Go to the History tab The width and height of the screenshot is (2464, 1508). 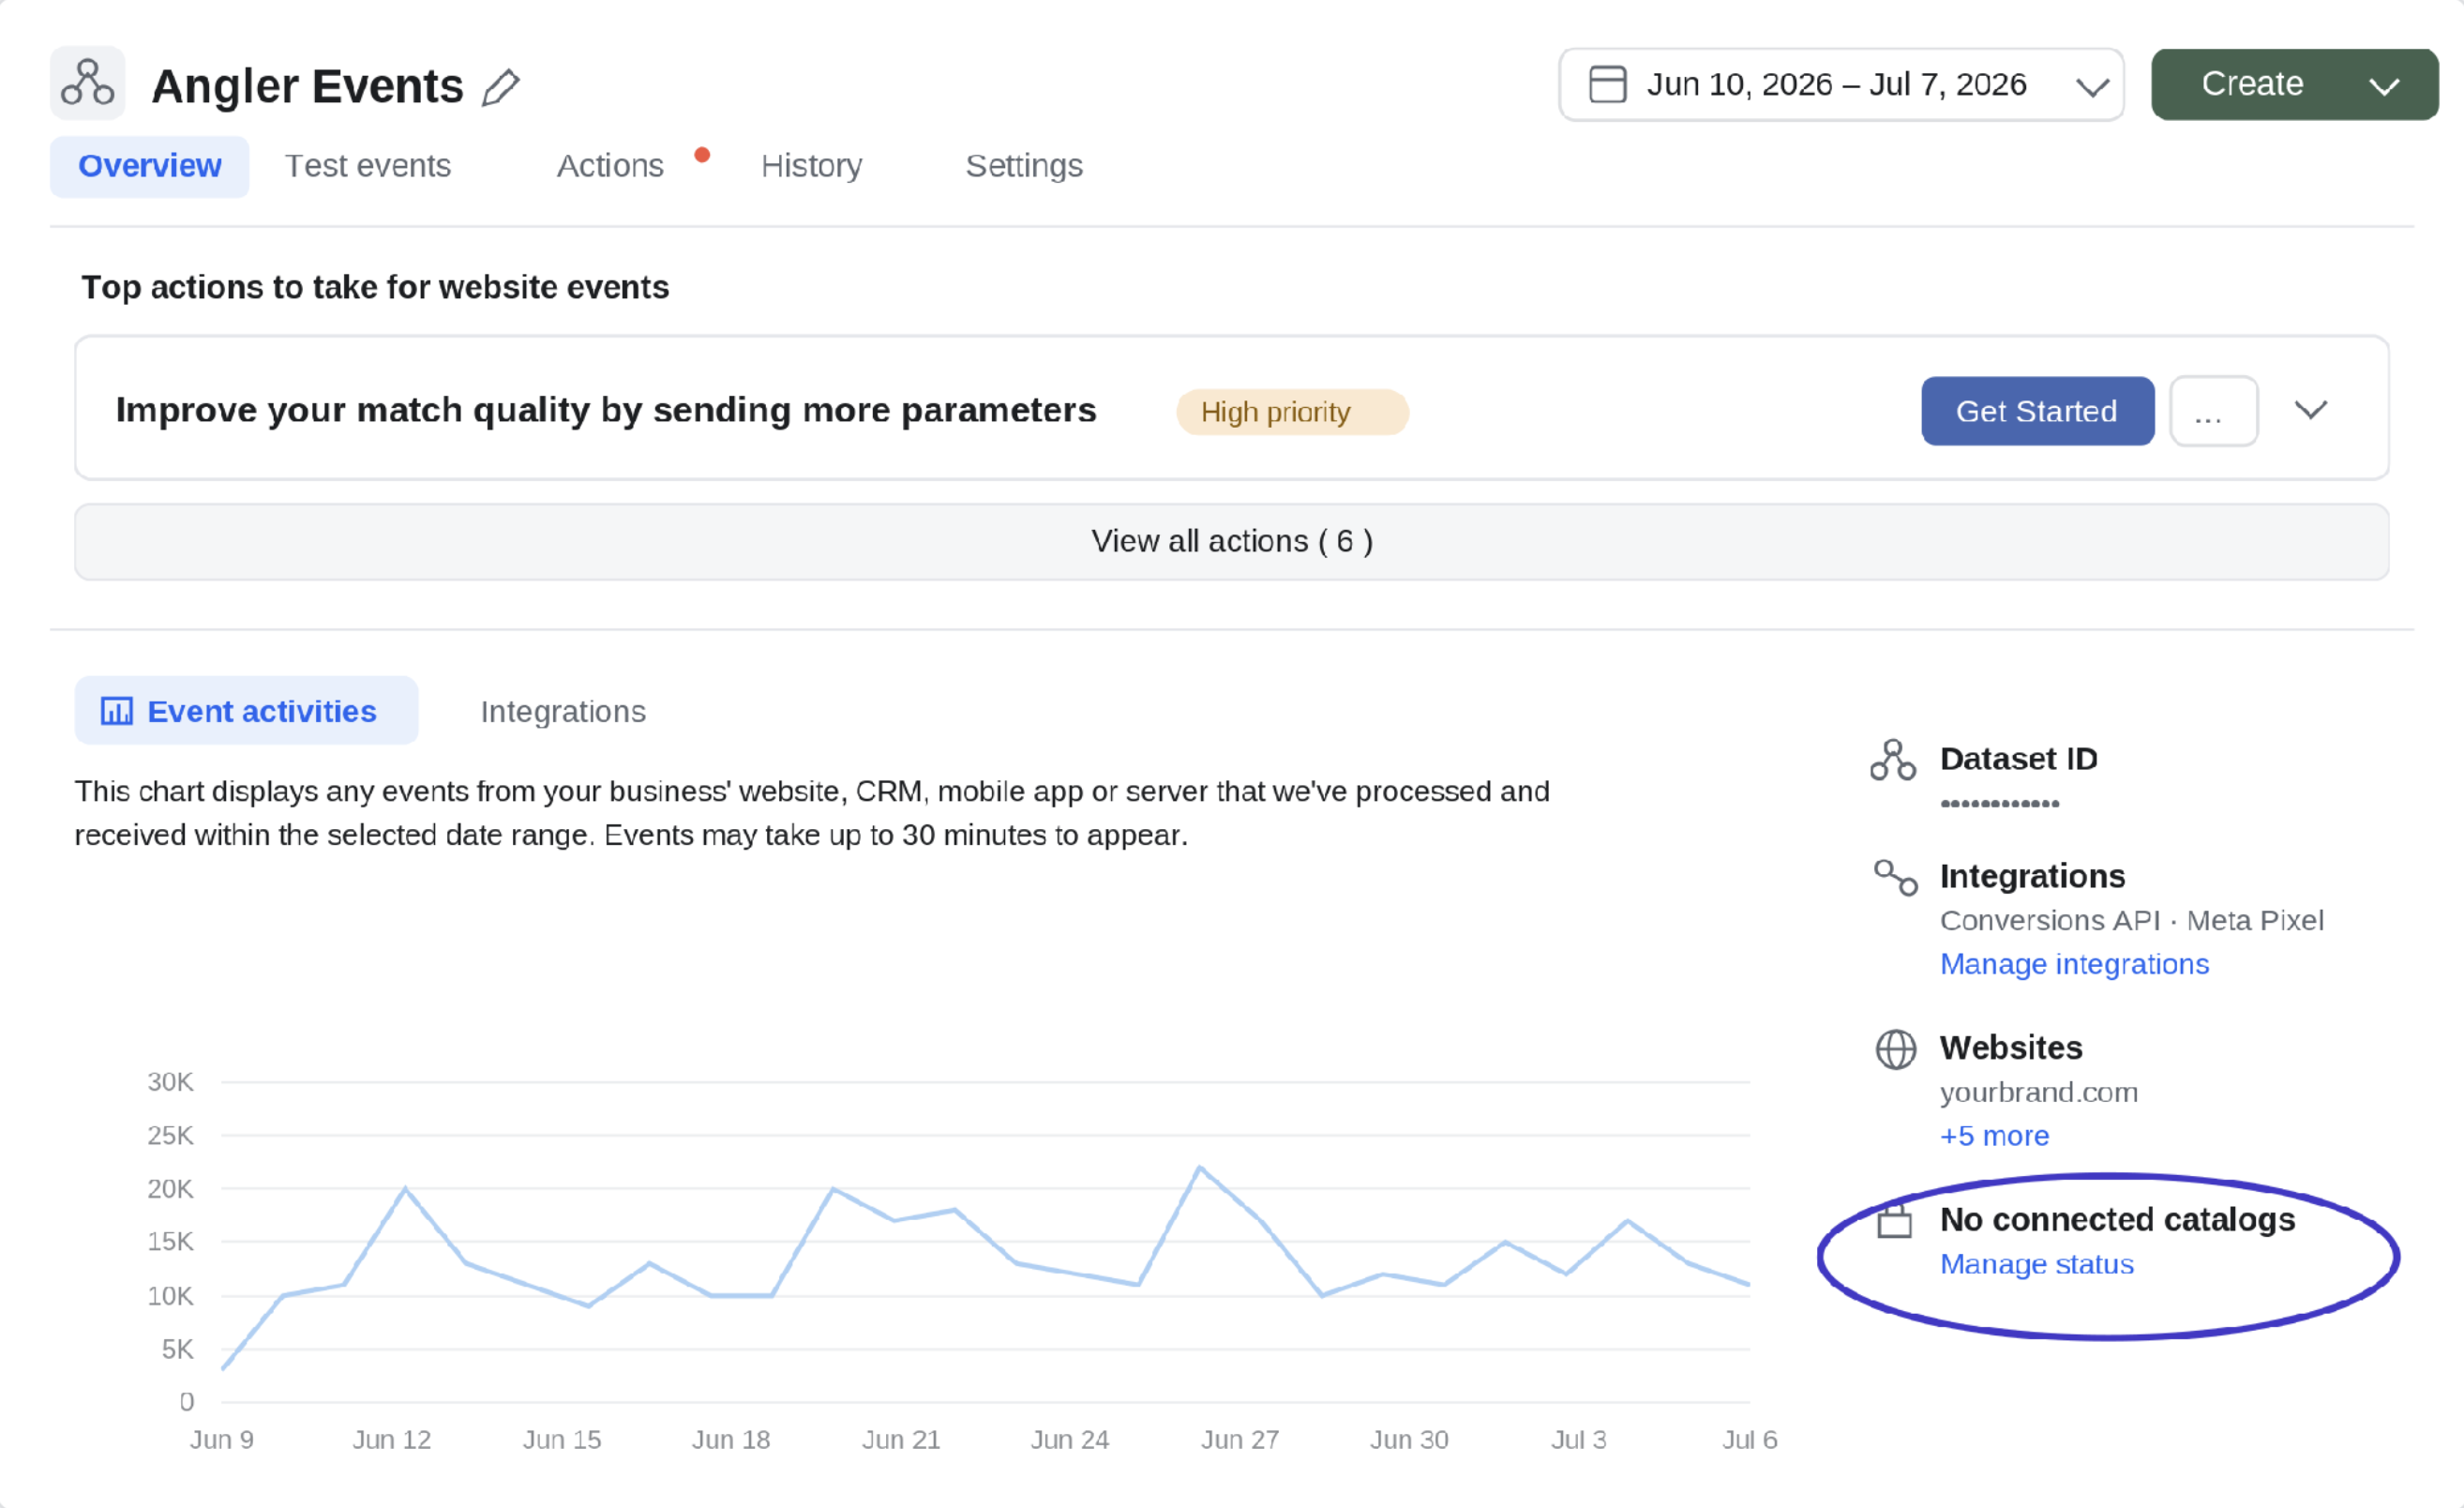811,166
